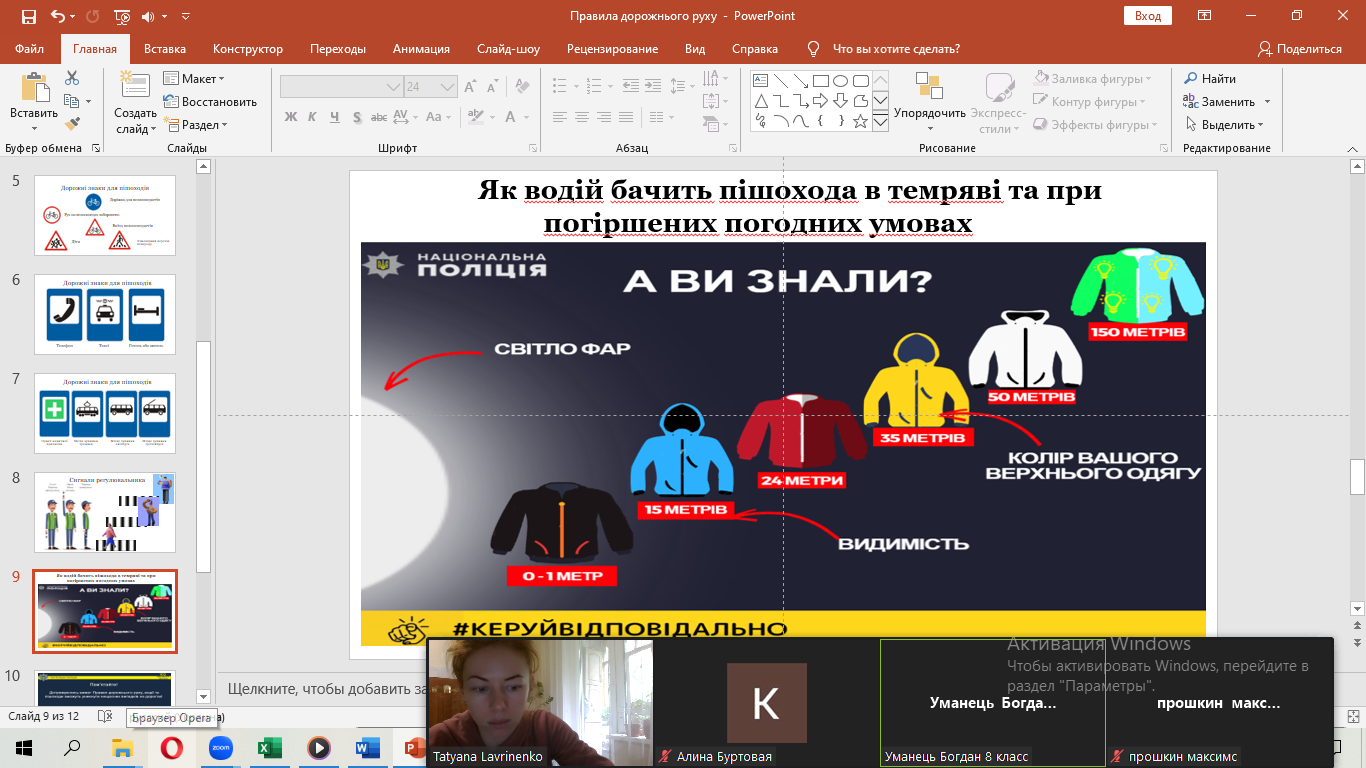This screenshot has width=1366, height=768.
Task: Click the Undo arrow in the title bar
Action: (x=56, y=16)
